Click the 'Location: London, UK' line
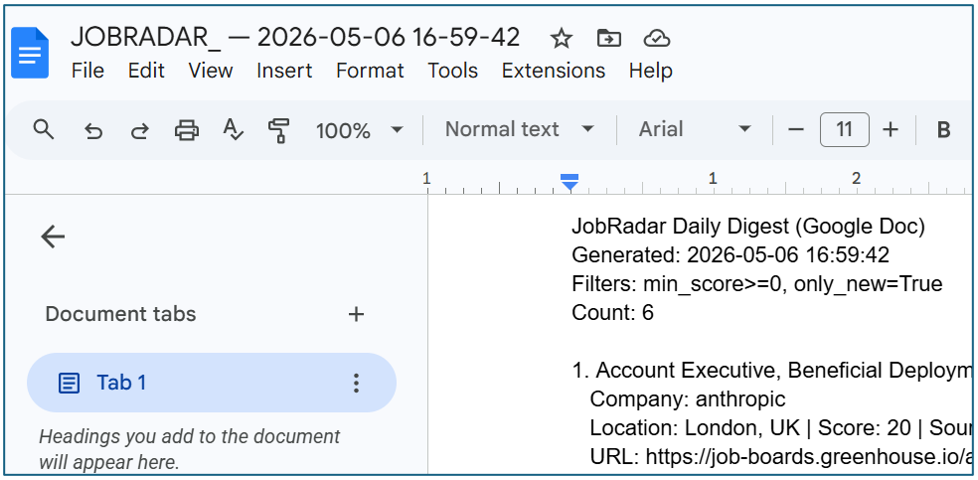 pos(781,428)
